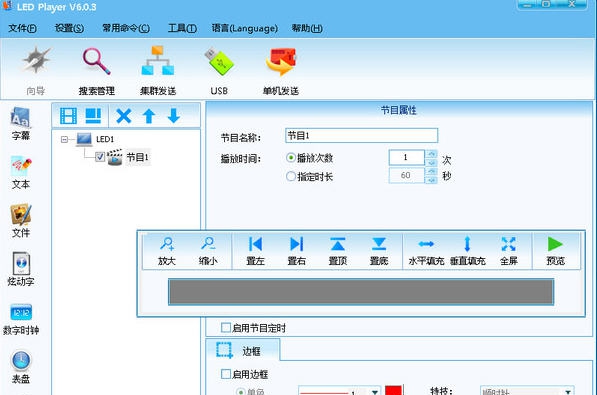Enable 启用边框 checkbox

pos(226,374)
